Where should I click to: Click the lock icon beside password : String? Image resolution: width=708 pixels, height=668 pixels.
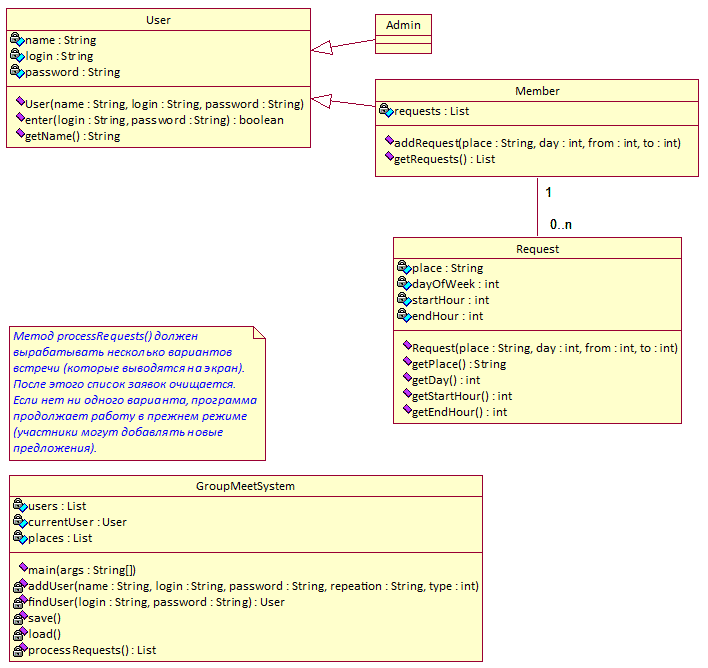pos(17,71)
